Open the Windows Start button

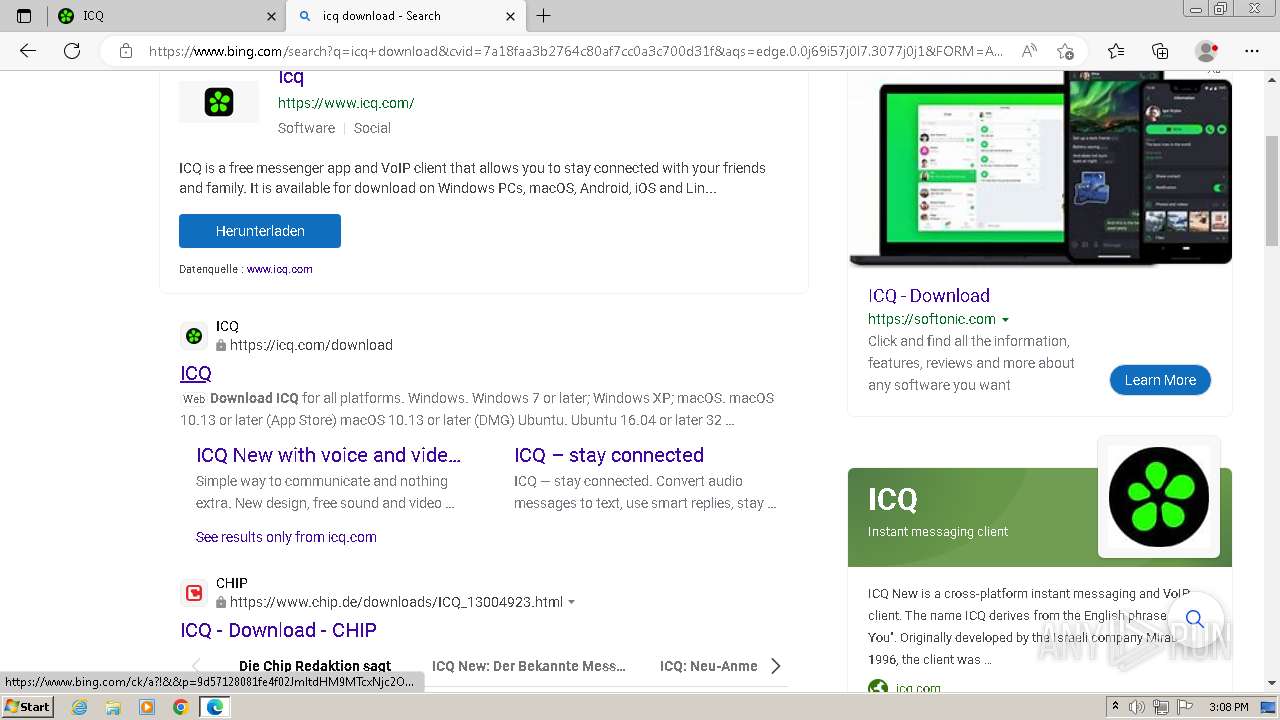click(x=28, y=706)
